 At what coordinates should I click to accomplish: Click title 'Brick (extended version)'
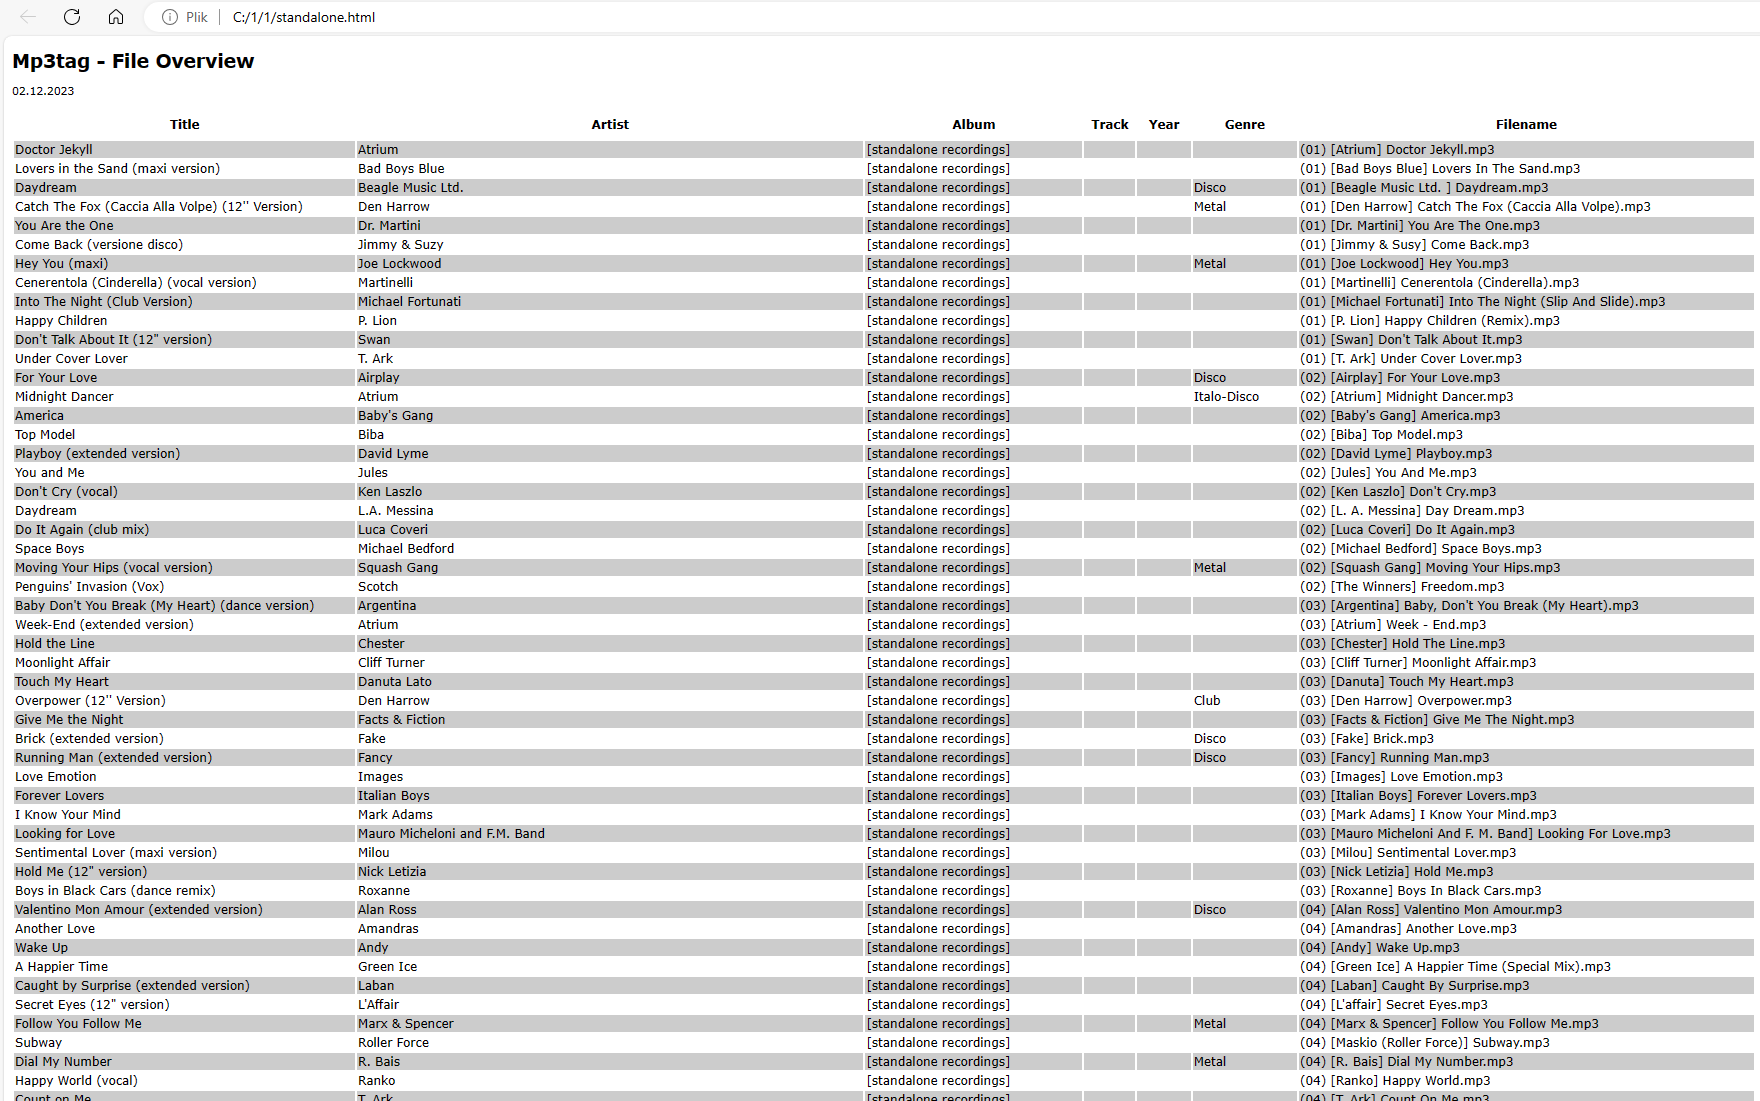(x=89, y=739)
